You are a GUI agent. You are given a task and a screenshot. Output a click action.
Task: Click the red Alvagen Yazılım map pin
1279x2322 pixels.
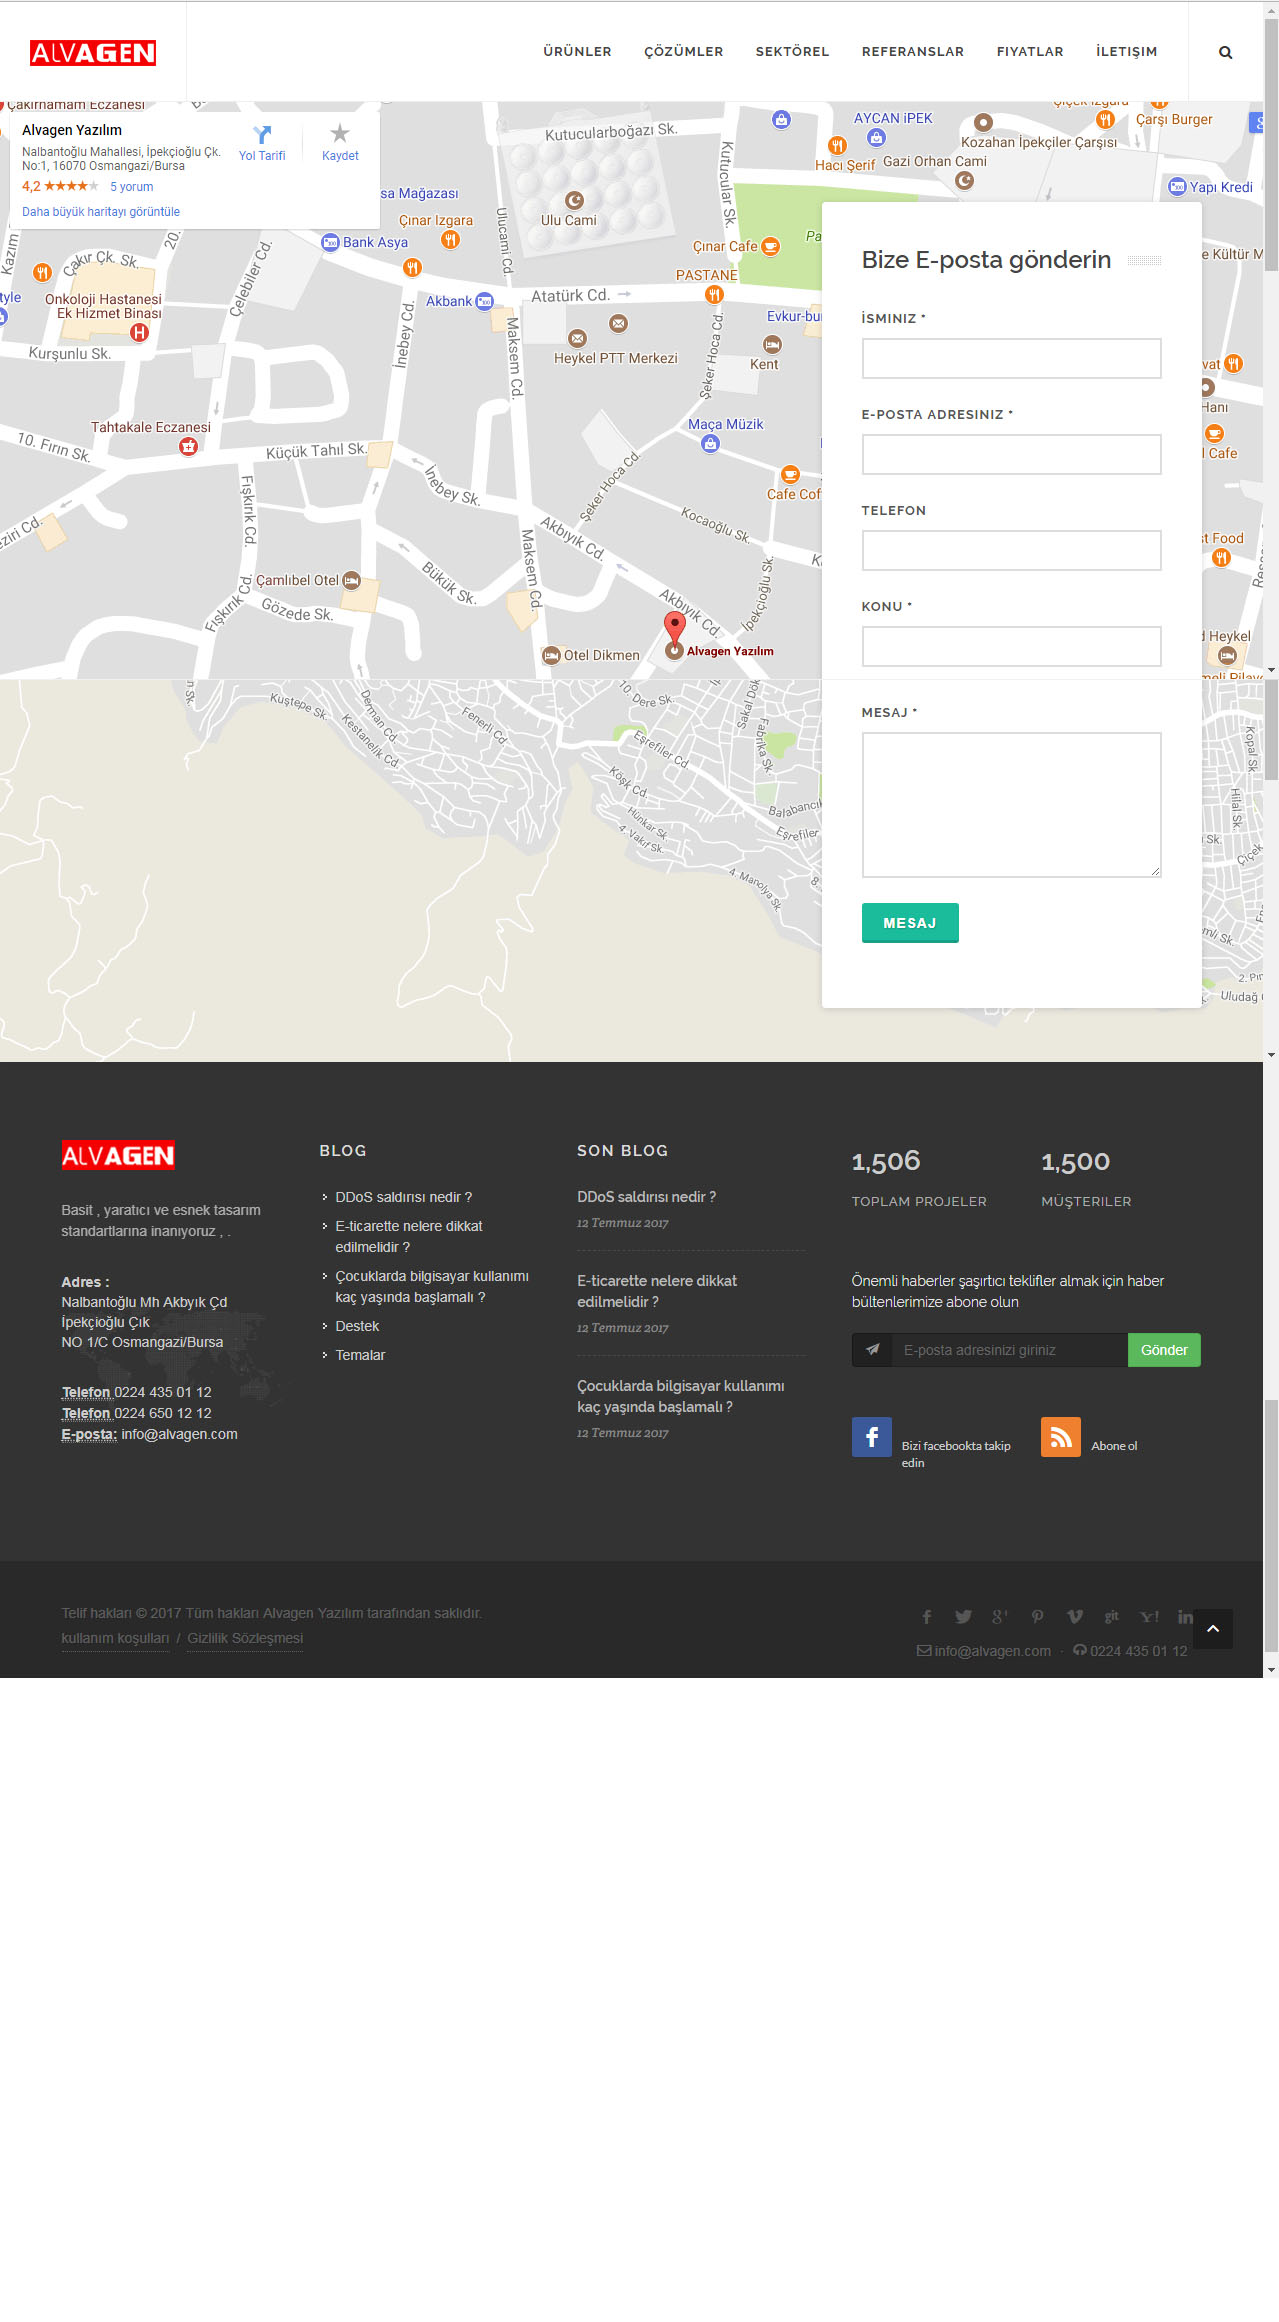click(675, 628)
